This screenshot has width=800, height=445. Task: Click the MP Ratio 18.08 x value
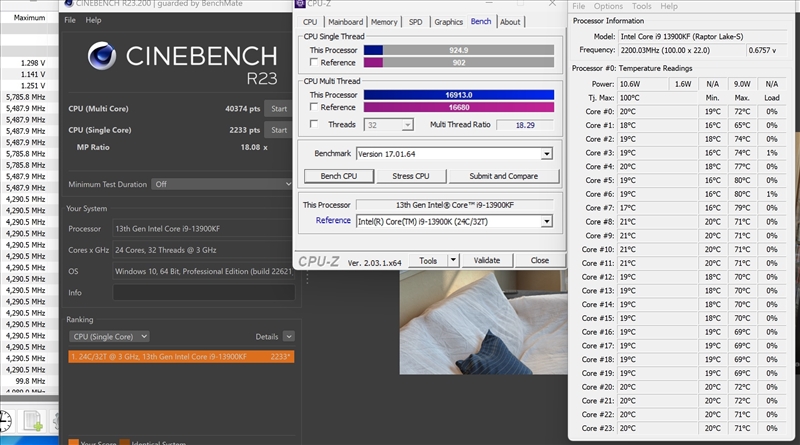[254, 147]
